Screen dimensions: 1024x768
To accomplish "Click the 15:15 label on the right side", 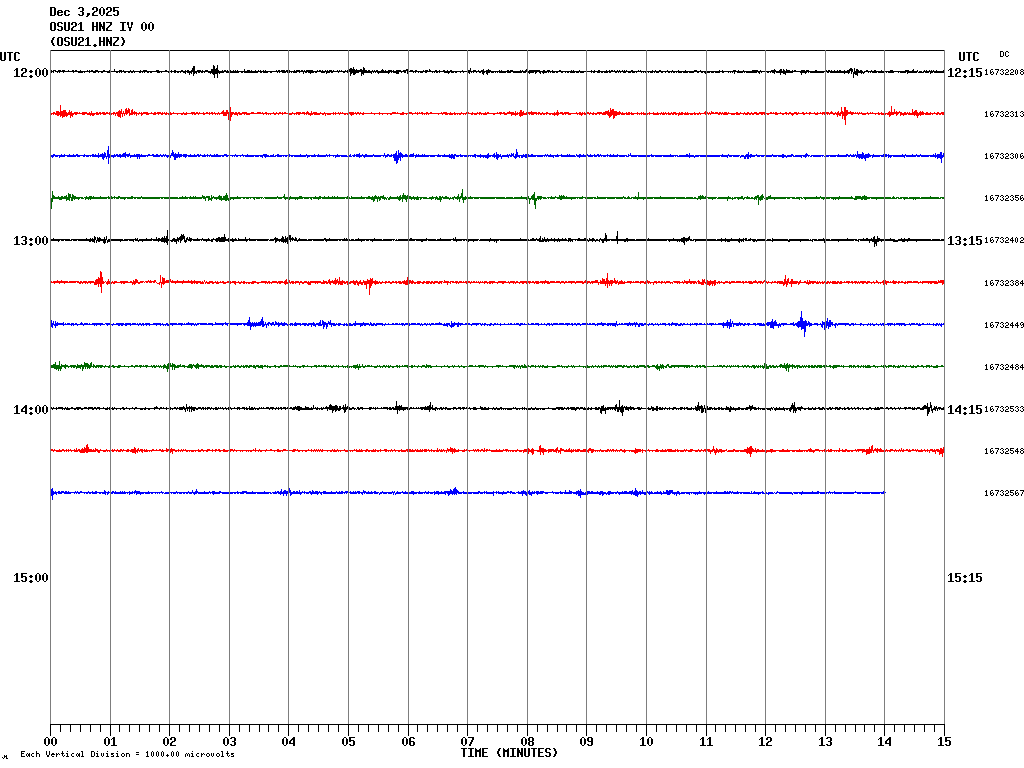I will (964, 577).
